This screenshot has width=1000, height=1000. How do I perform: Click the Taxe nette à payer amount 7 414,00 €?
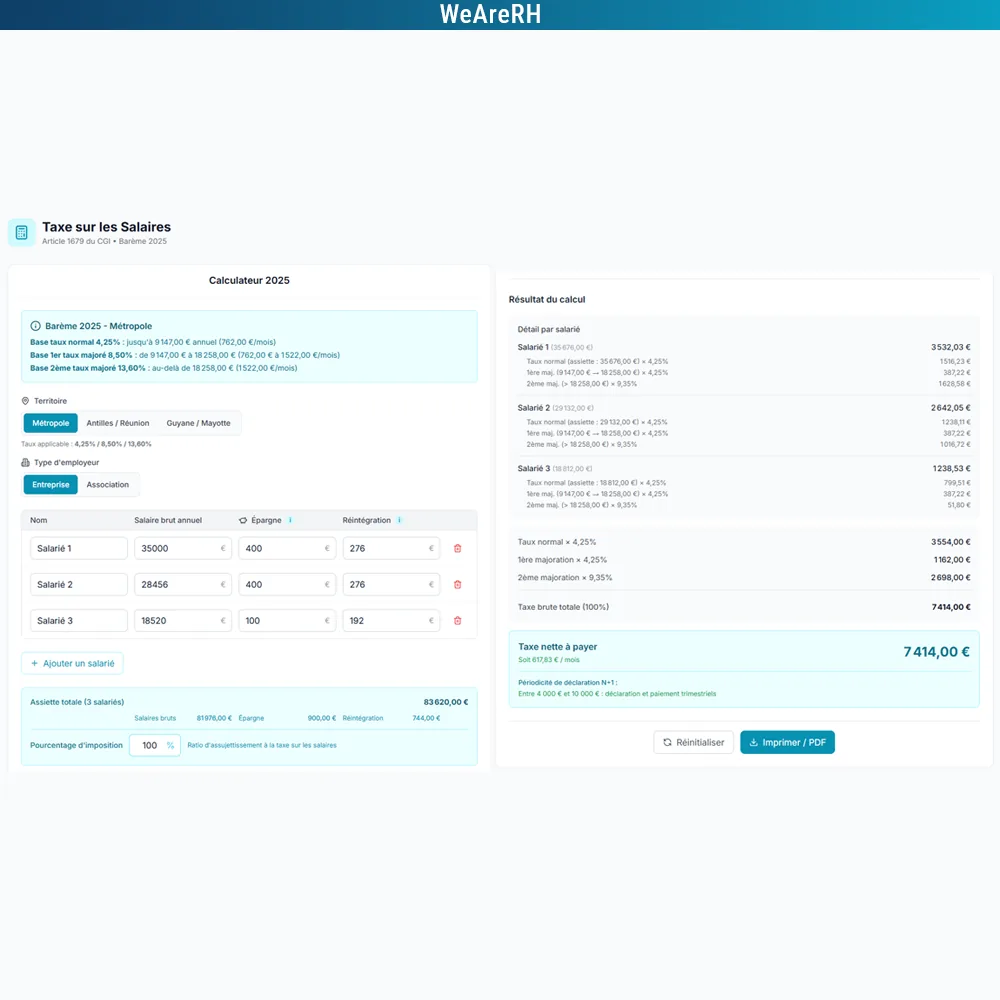pyautogui.click(x=936, y=652)
